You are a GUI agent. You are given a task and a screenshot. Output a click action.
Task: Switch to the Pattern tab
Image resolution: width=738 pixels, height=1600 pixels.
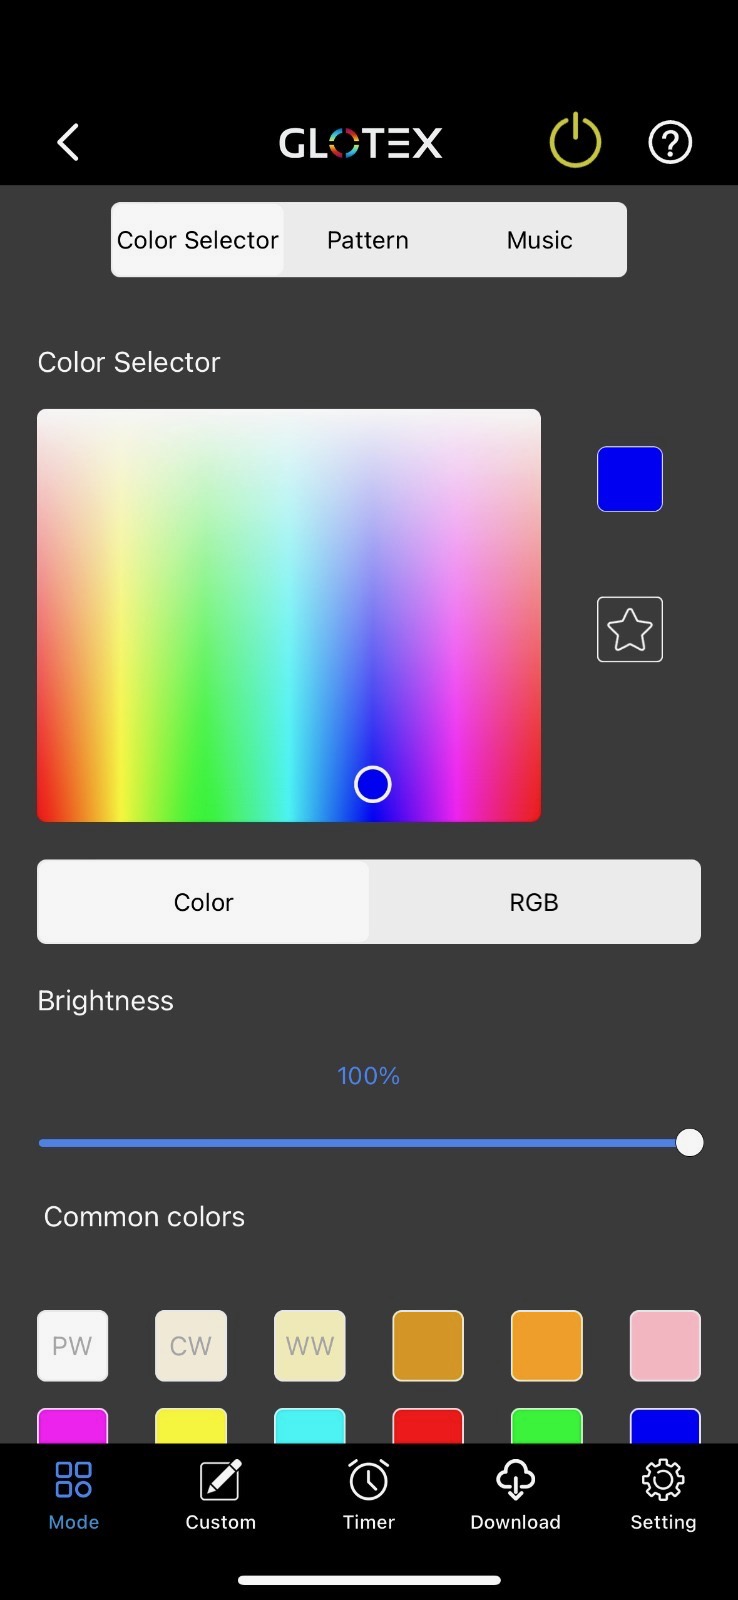tap(368, 240)
